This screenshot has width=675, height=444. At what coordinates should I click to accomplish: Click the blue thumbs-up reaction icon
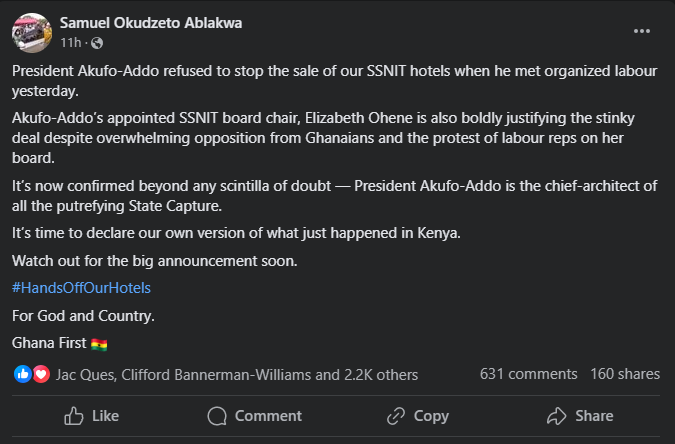[x=23, y=375]
